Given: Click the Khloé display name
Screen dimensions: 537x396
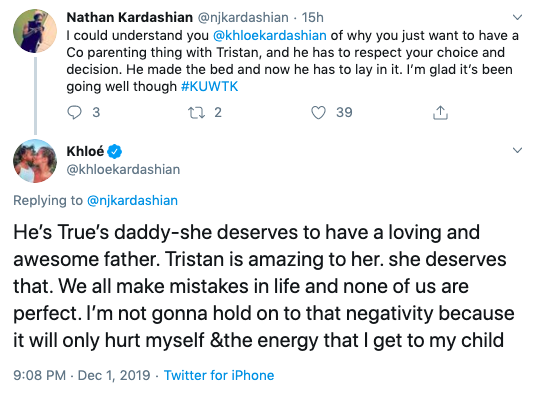Looking at the screenshot, I should [85, 151].
